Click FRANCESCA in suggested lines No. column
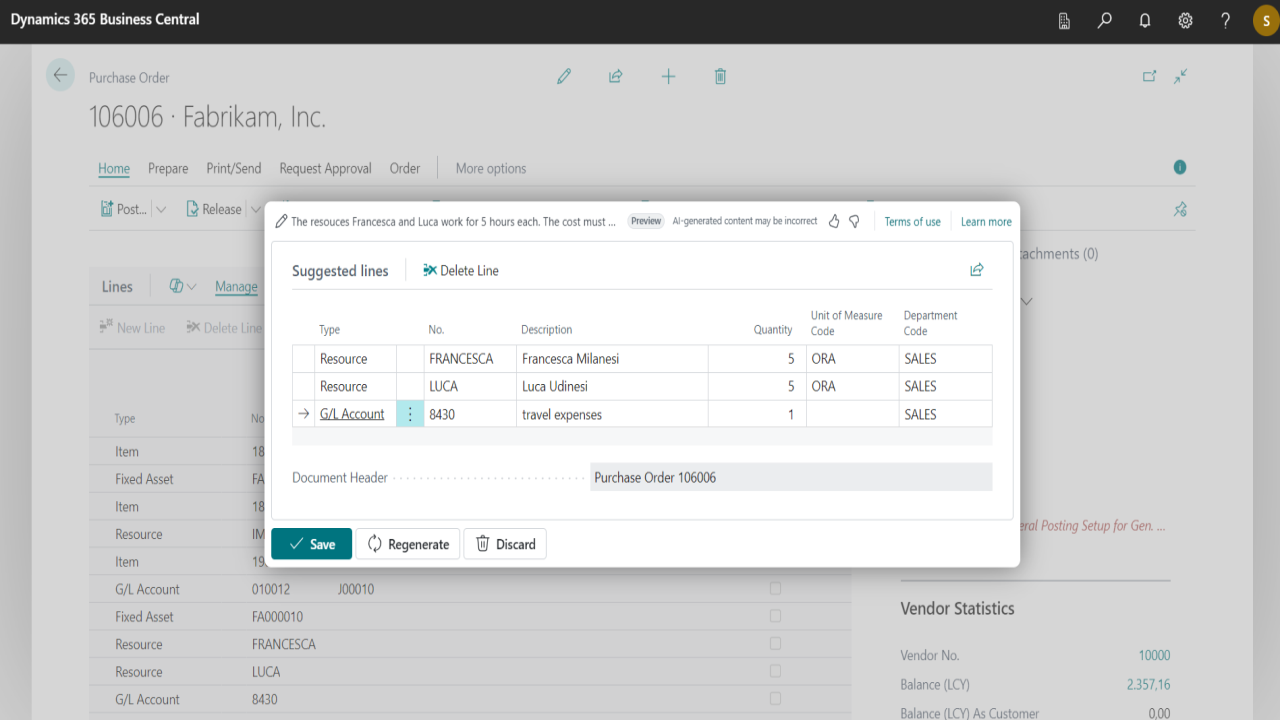 461,358
